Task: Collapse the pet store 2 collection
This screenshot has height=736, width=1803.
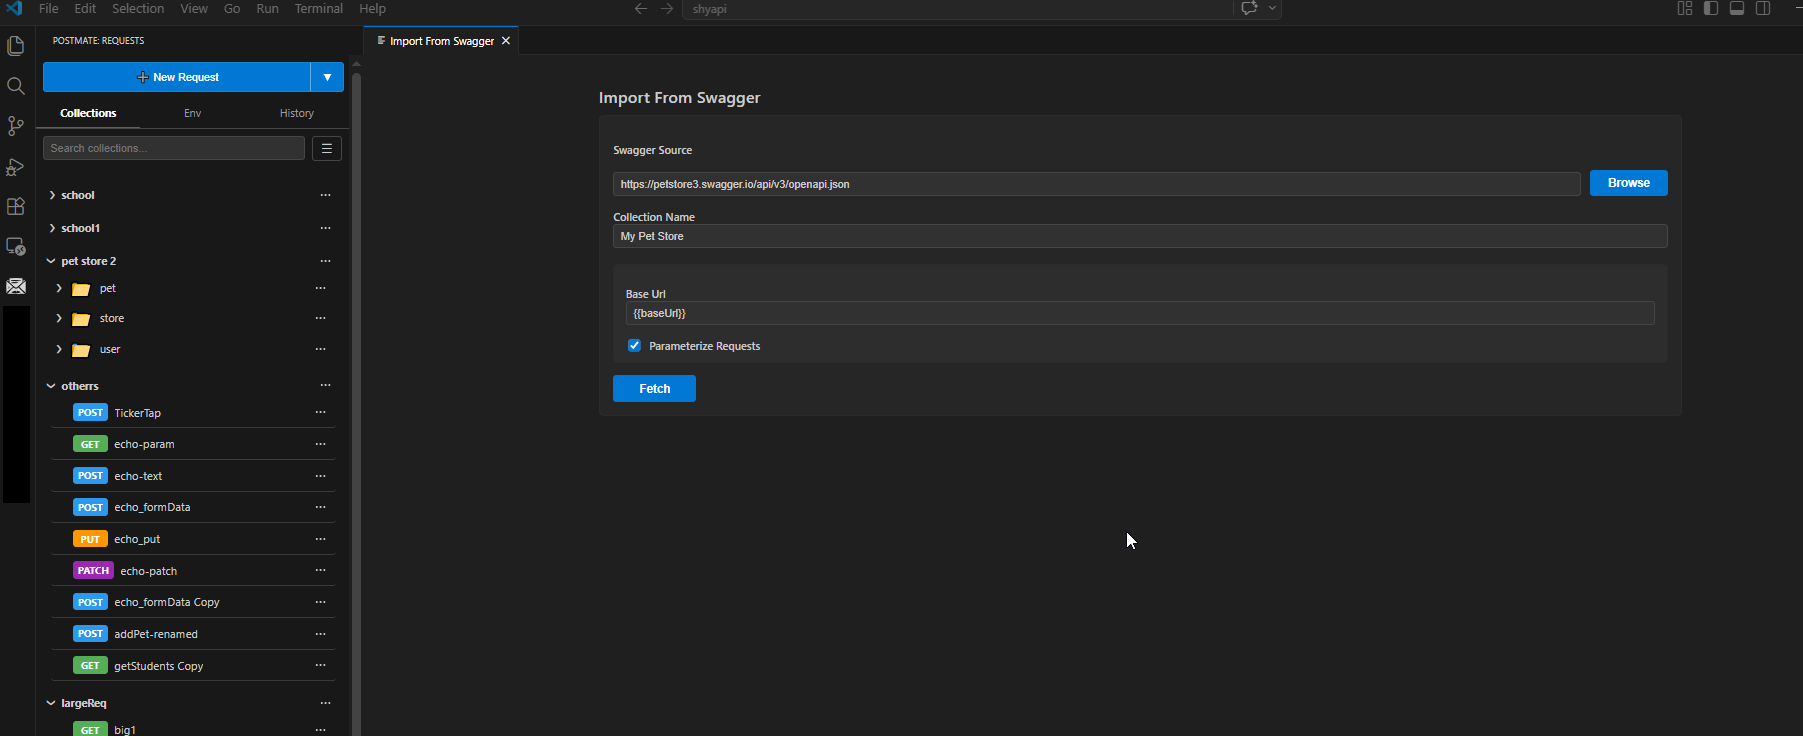Action: pos(51,261)
